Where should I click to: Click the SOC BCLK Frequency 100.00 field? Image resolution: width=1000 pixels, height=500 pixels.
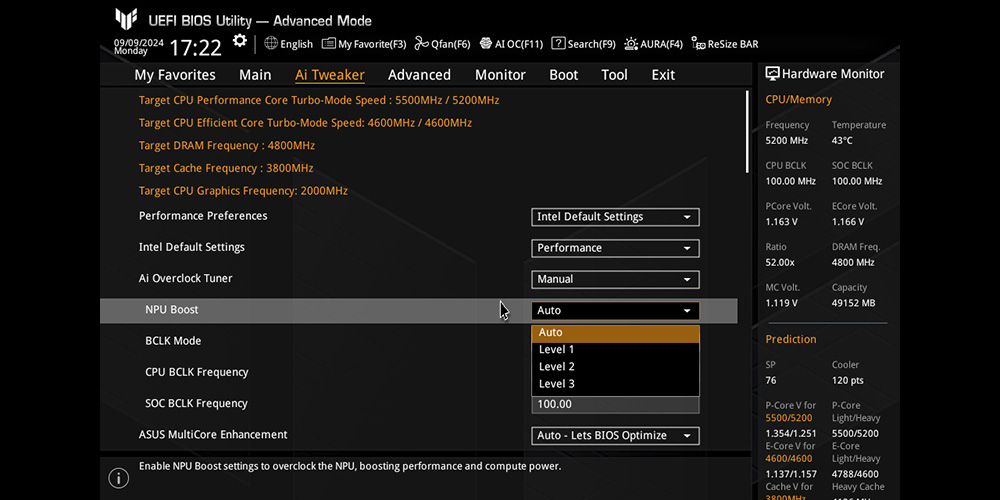click(615, 404)
